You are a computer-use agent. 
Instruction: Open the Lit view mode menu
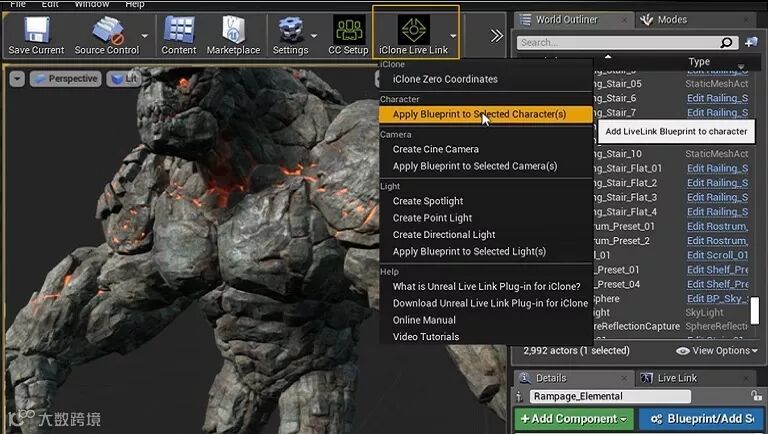coord(123,78)
